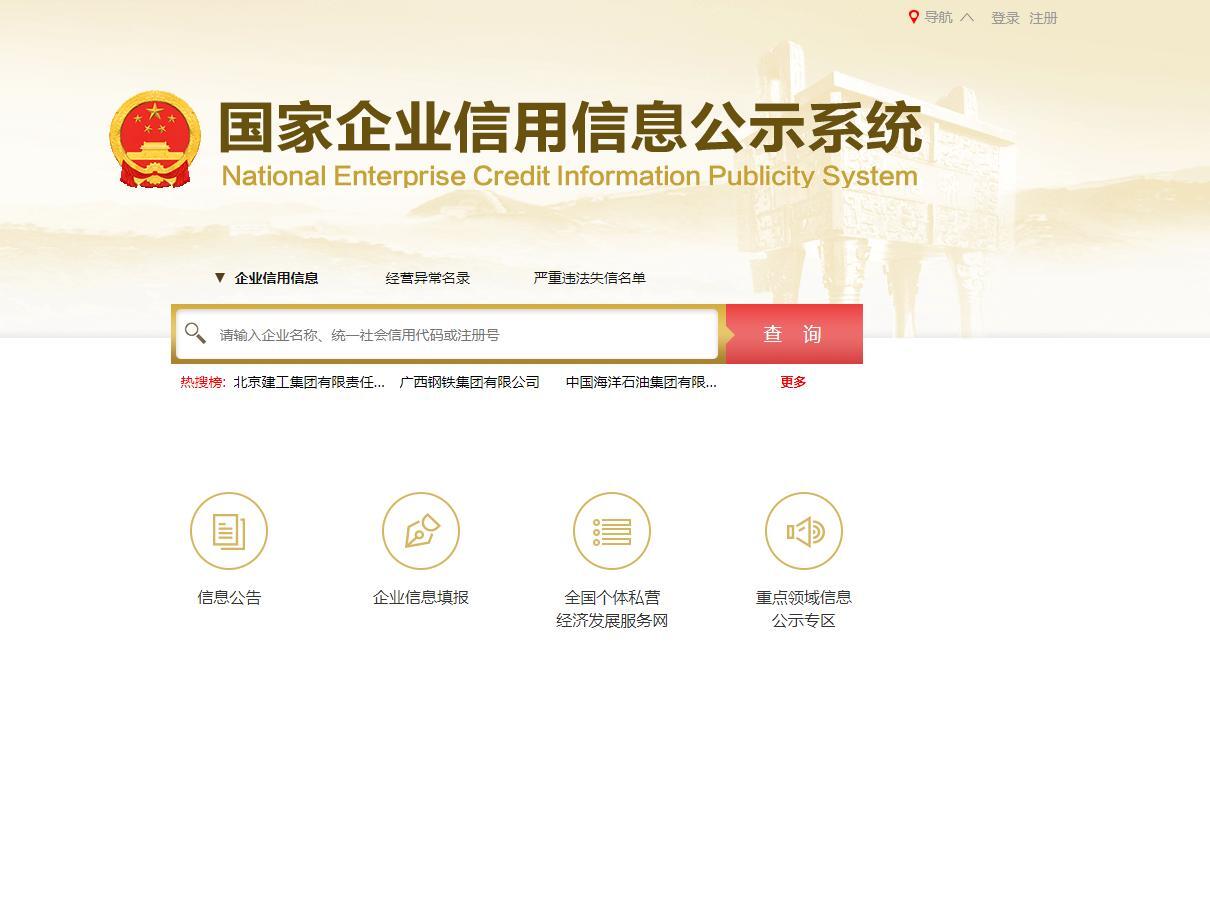Click the 重点领域信息 loudspeaker icon
Viewport: 1210px width, 920px height.
pyautogui.click(x=804, y=531)
